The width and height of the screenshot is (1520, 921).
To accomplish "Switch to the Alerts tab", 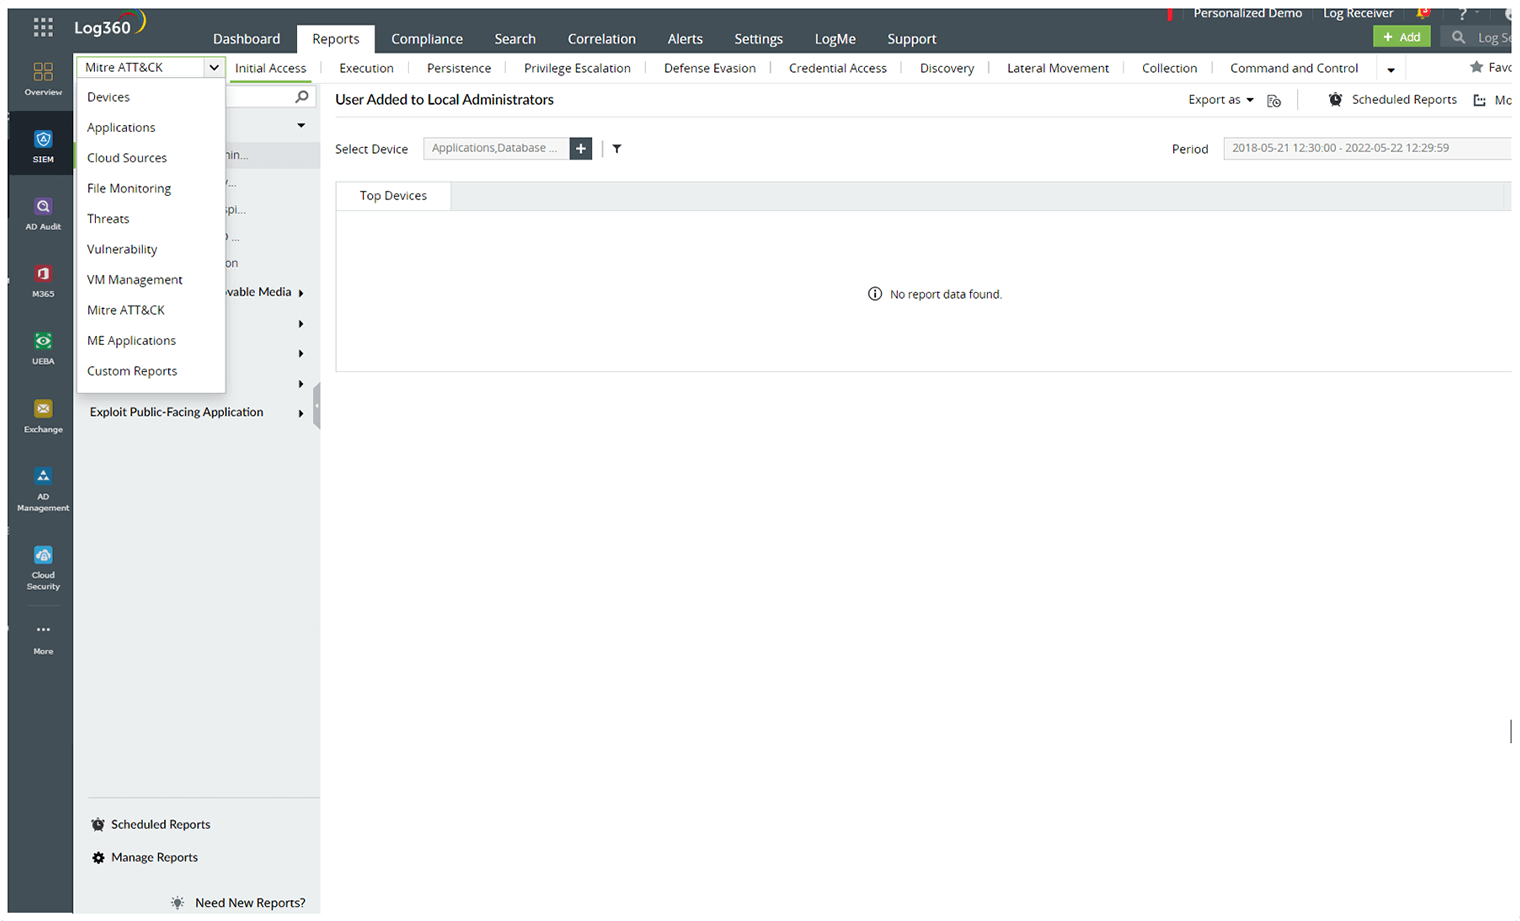I will pos(685,39).
